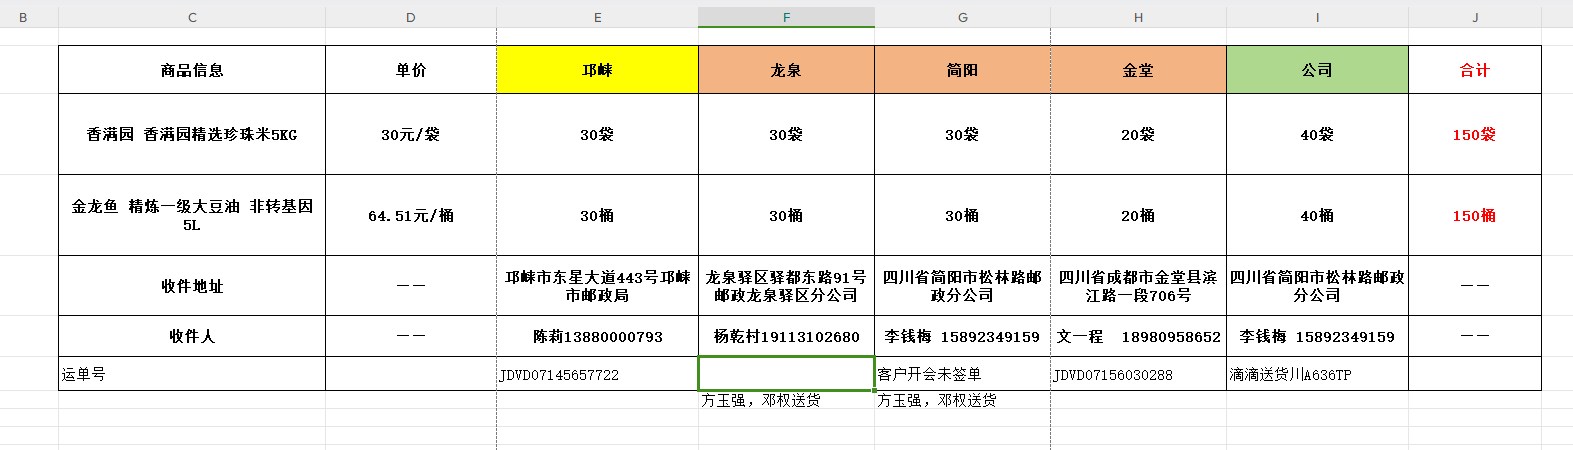
Task: Select the 陈莉13880000793 recipient cell
Action: click(x=597, y=336)
